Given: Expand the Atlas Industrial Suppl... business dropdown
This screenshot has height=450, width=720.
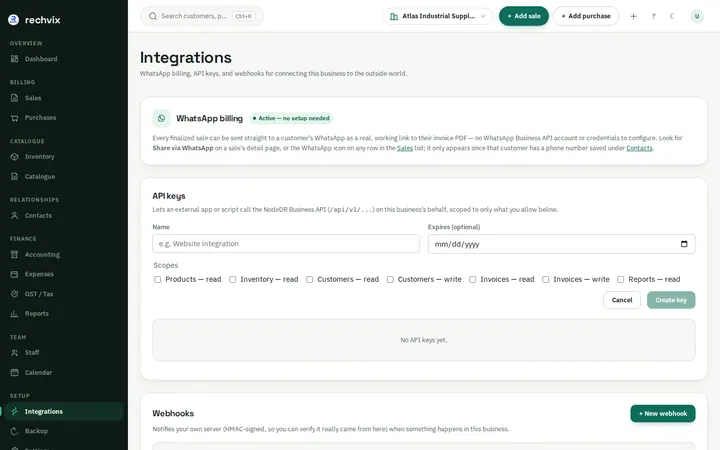Looking at the screenshot, I should click(x=438, y=16).
